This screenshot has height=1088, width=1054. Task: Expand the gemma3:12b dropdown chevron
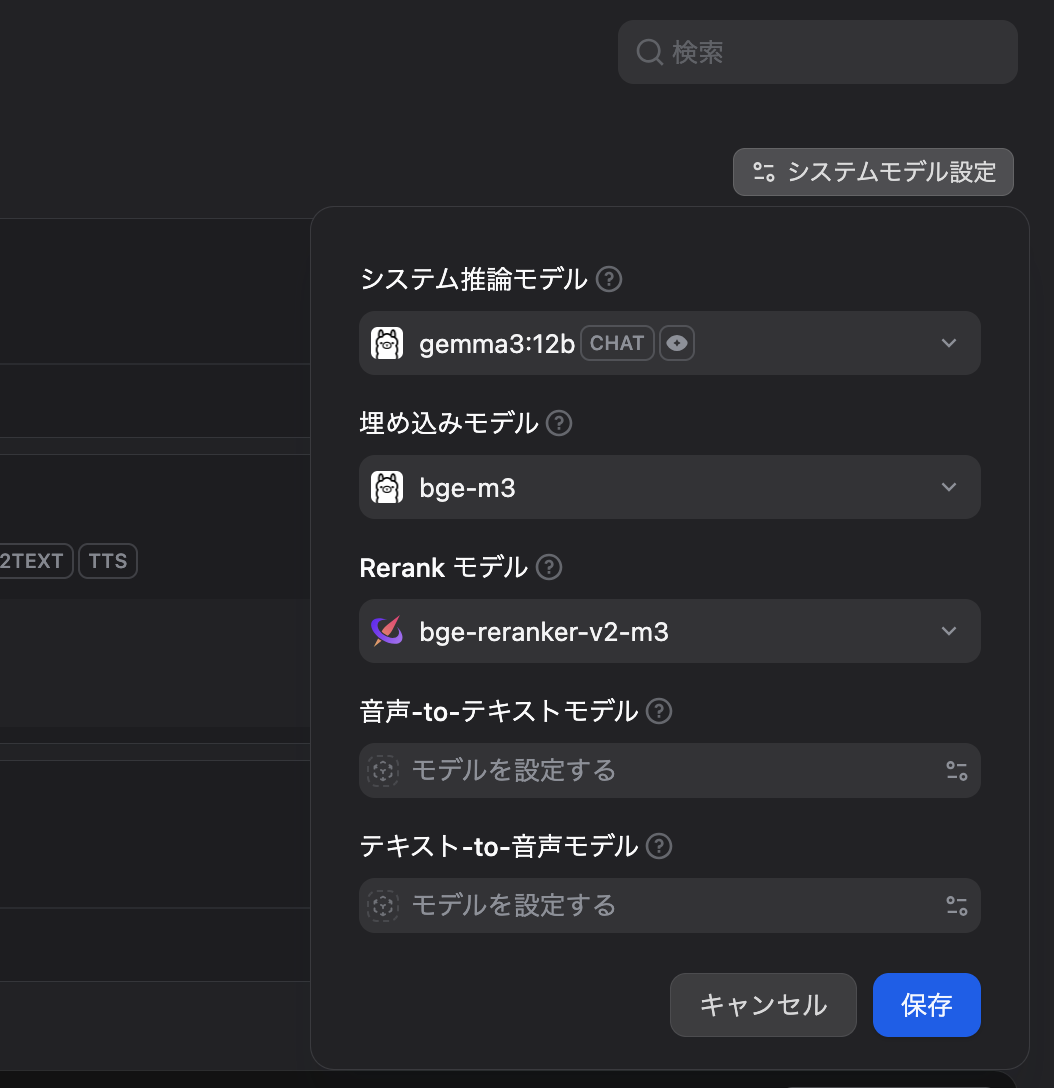949,343
